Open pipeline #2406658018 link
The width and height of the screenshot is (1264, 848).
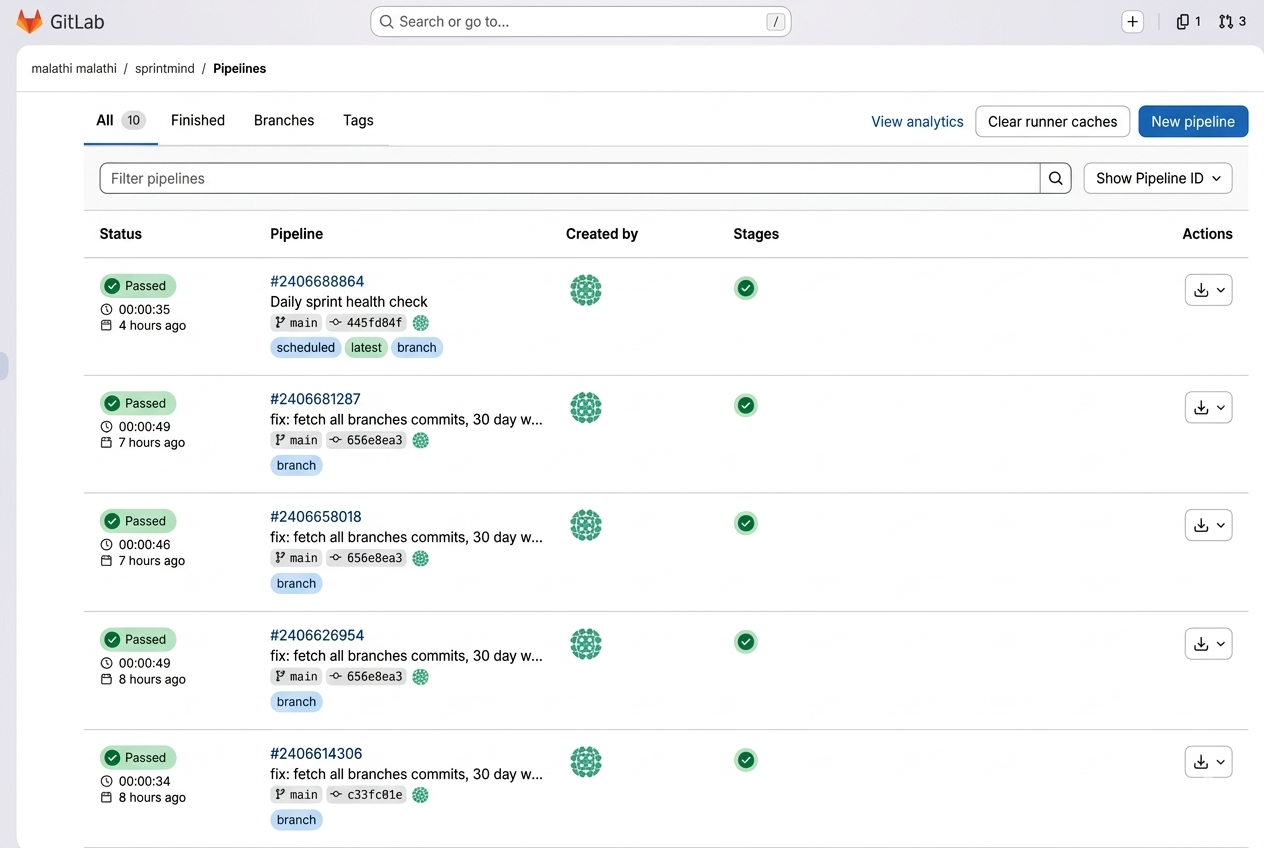coord(316,517)
